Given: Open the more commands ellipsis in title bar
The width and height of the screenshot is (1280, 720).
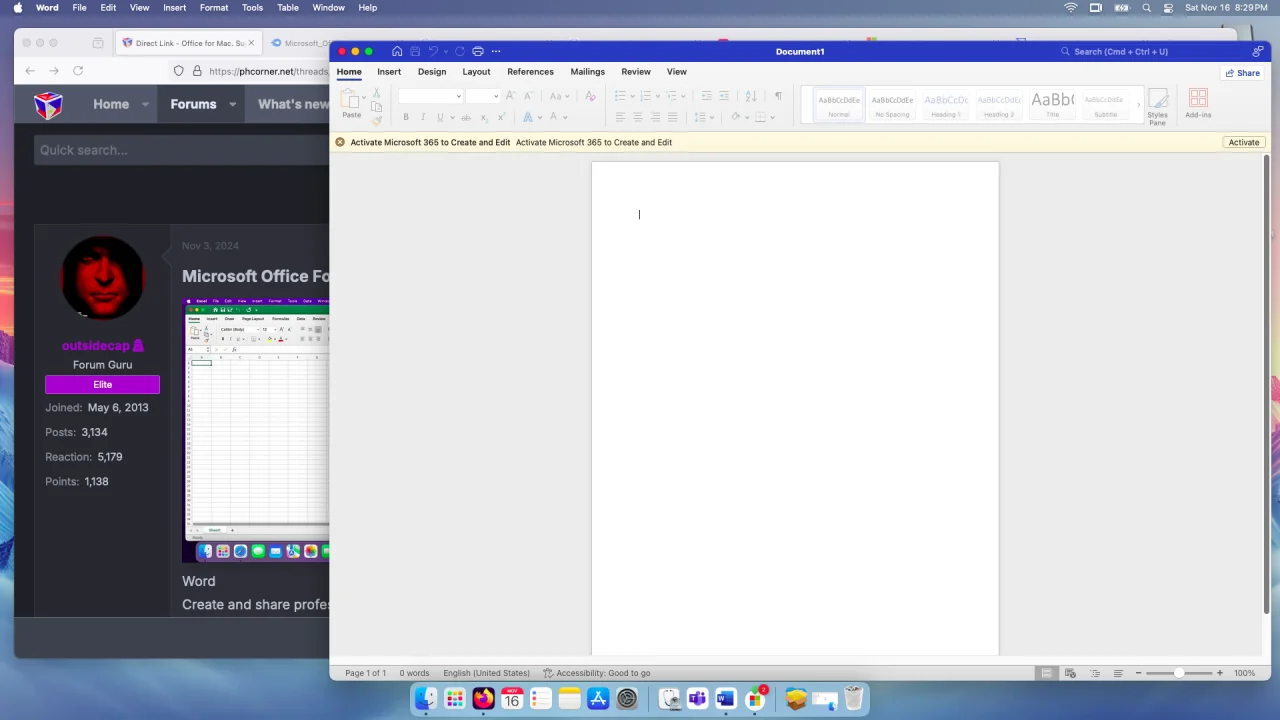Looking at the screenshot, I should (x=496, y=51).
